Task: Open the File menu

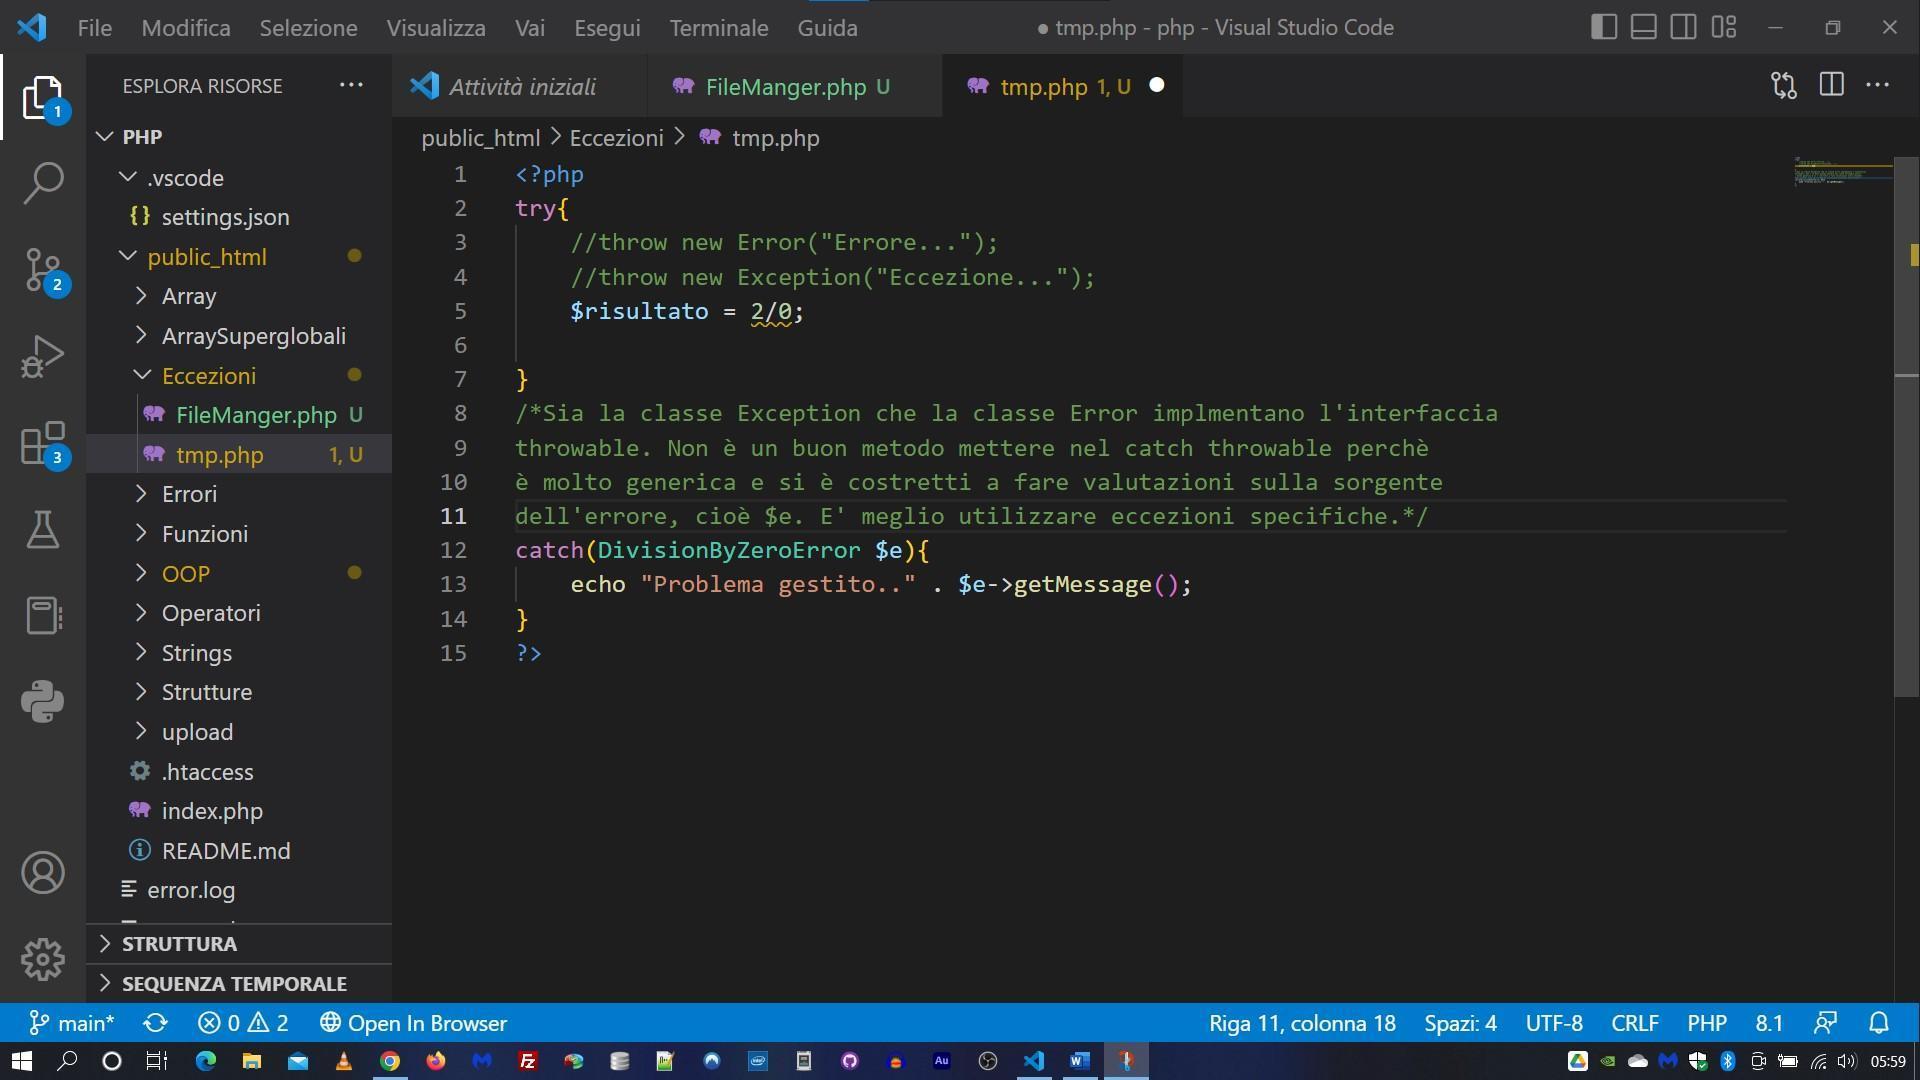Action: pos(95,27)
